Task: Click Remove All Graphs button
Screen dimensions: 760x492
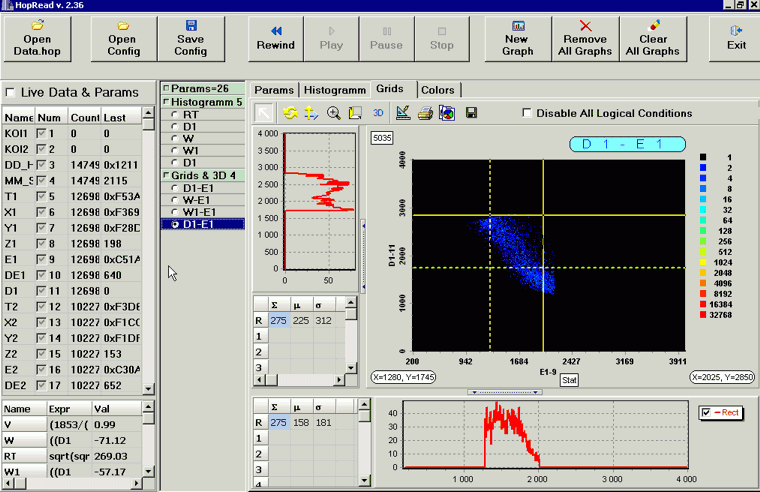Action: 585,37
